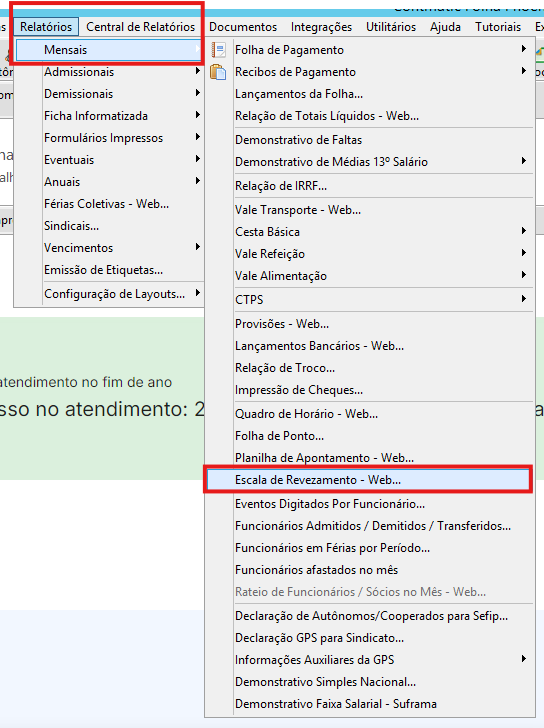Choose the Sindicais... entry
Image resolution: width=544 pixels, height=728 pixels.
coord(109,226)
